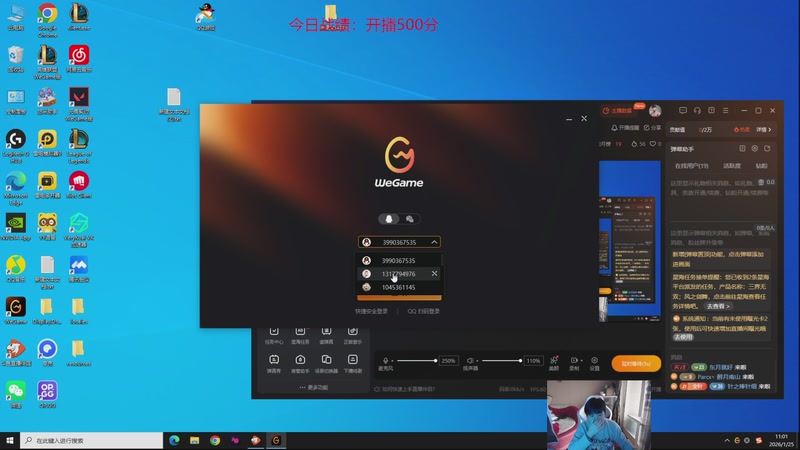
Task: Click the 250% microphone volume value
Action: 448,361
